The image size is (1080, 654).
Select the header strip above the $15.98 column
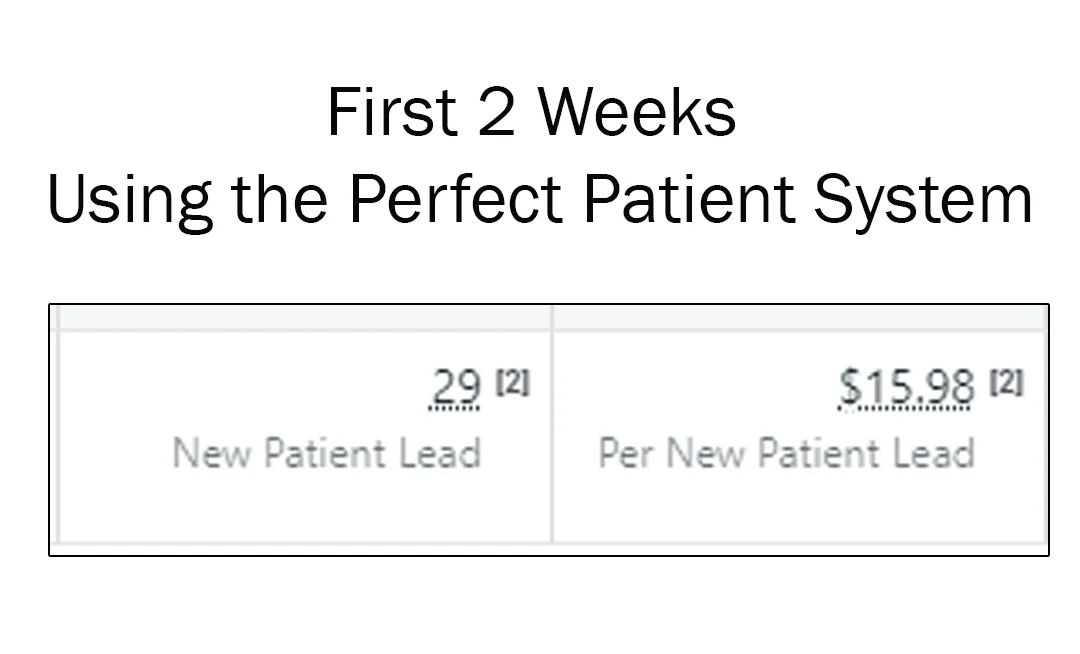tap(799, 318)
